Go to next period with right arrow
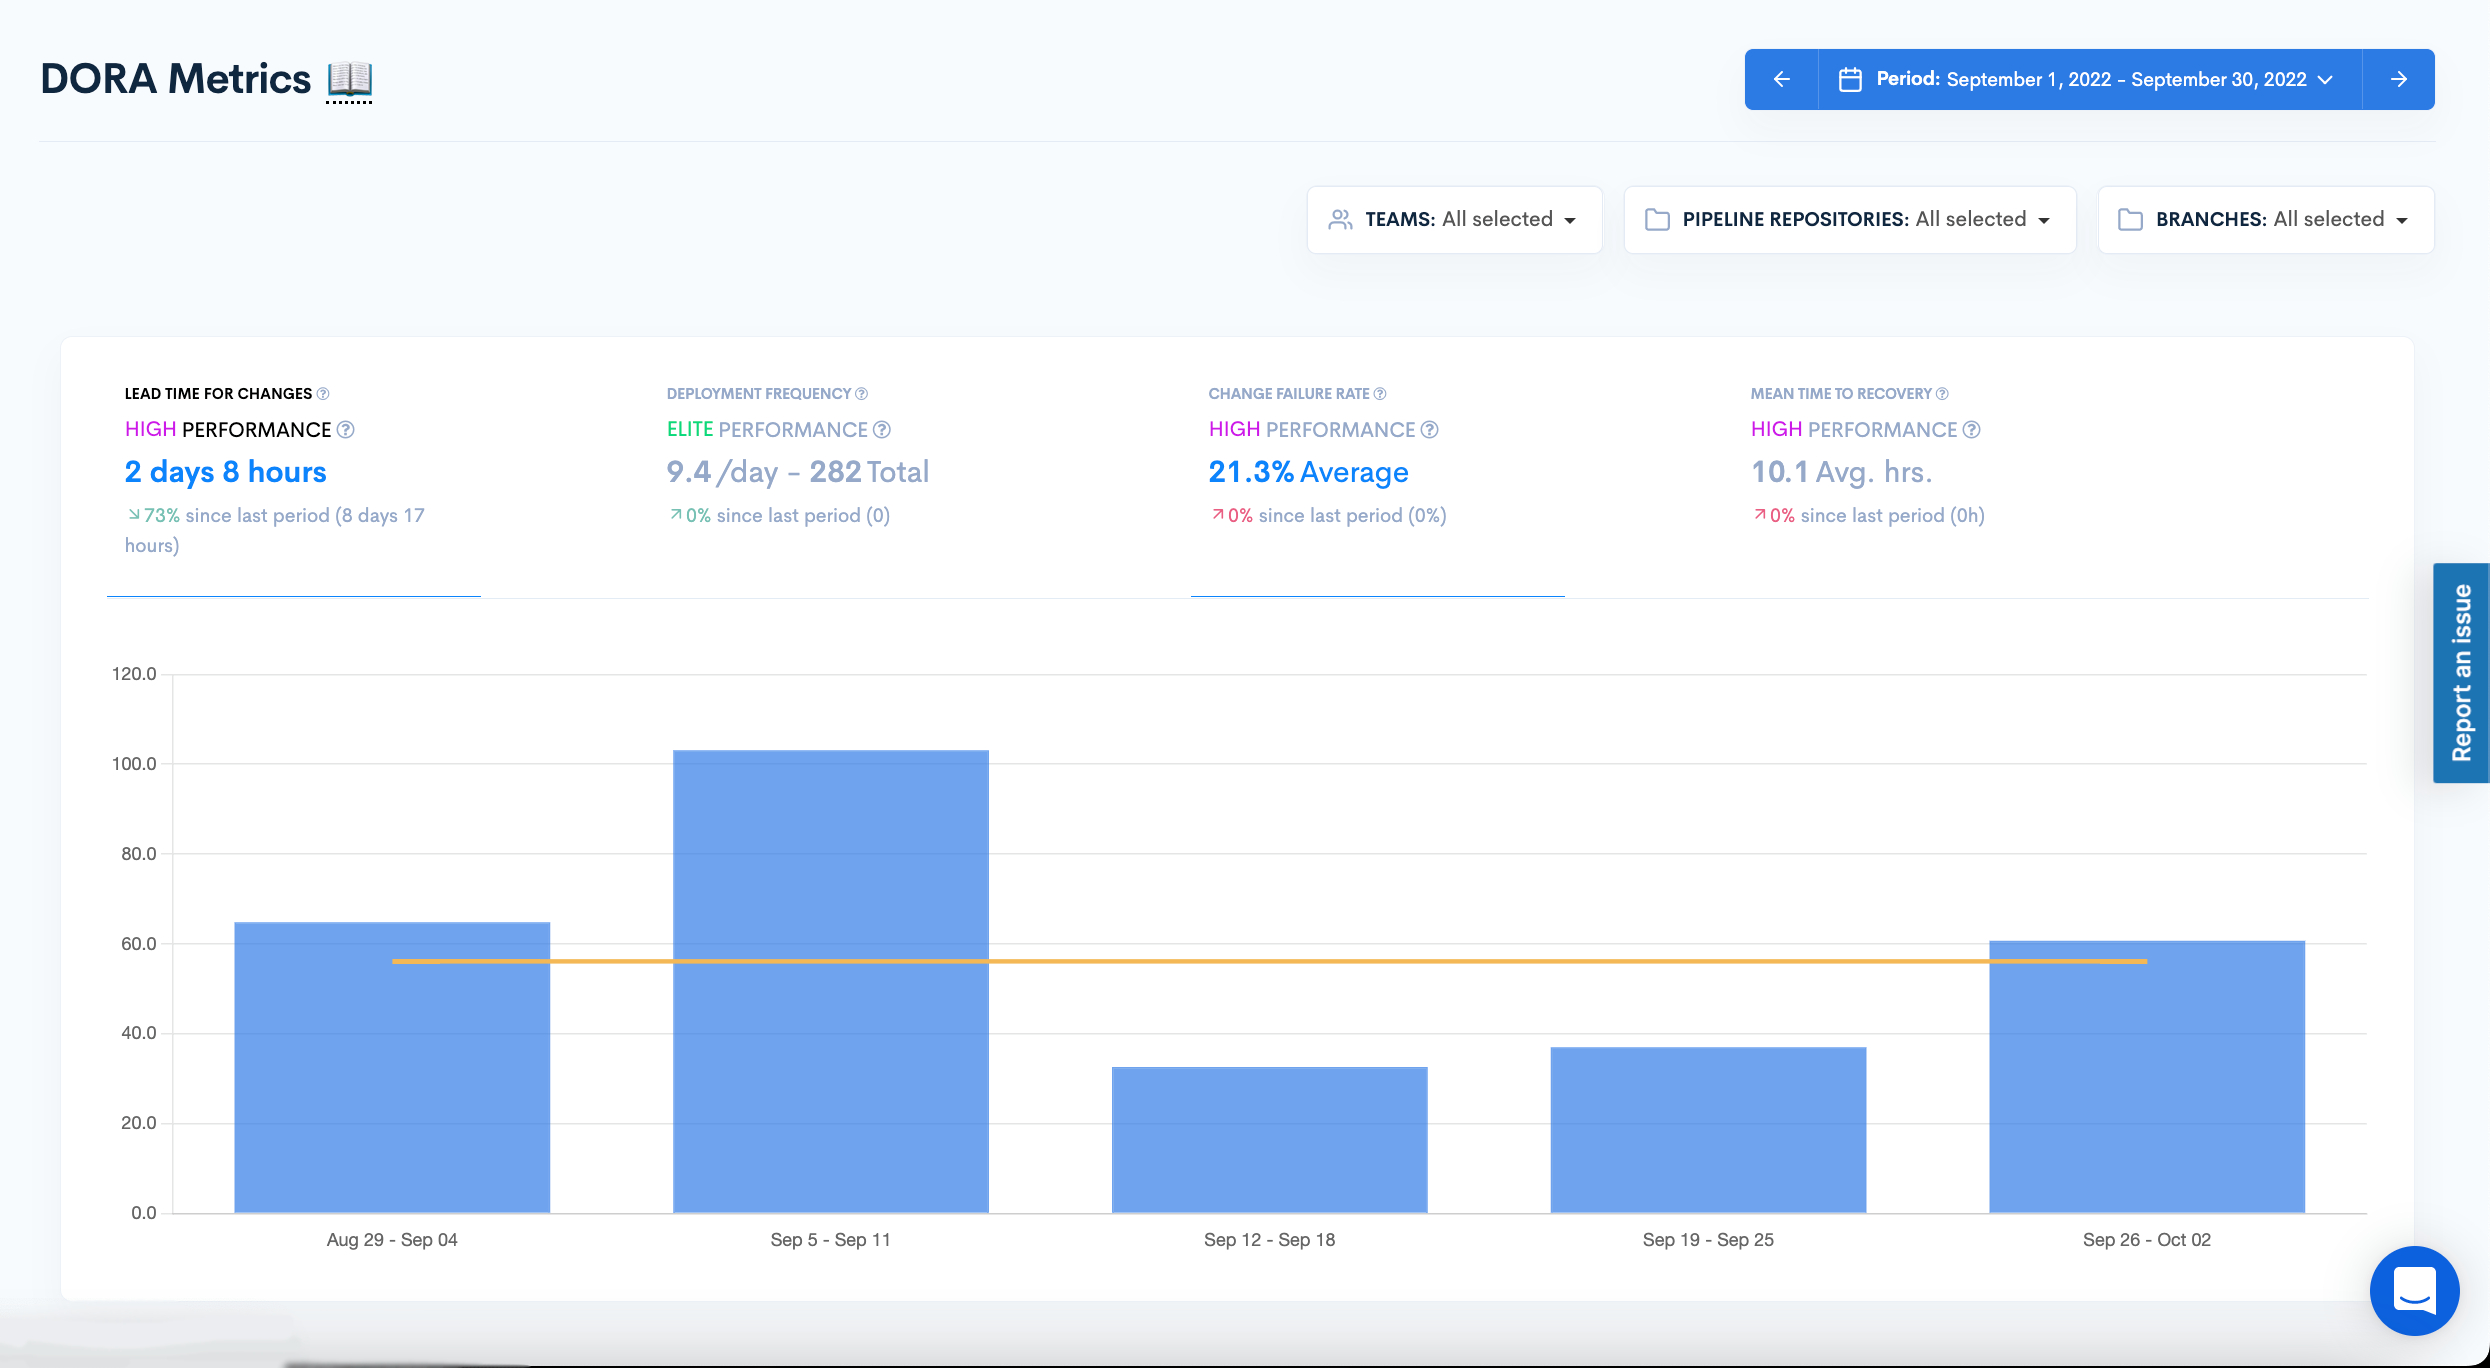Screen dimensions: 2490x1368 2398,79
